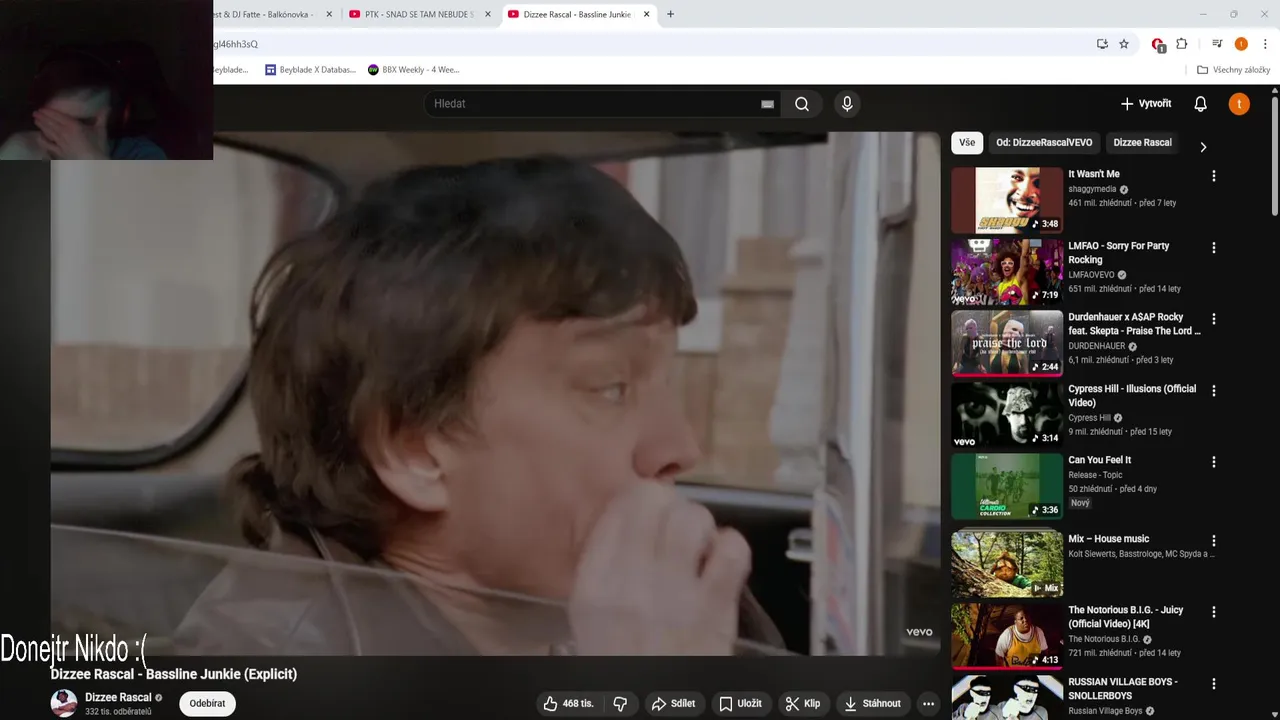Open Beyblade X Database bookmark
The height and width of the screenshot is (720, 1280).
(310, 70)
